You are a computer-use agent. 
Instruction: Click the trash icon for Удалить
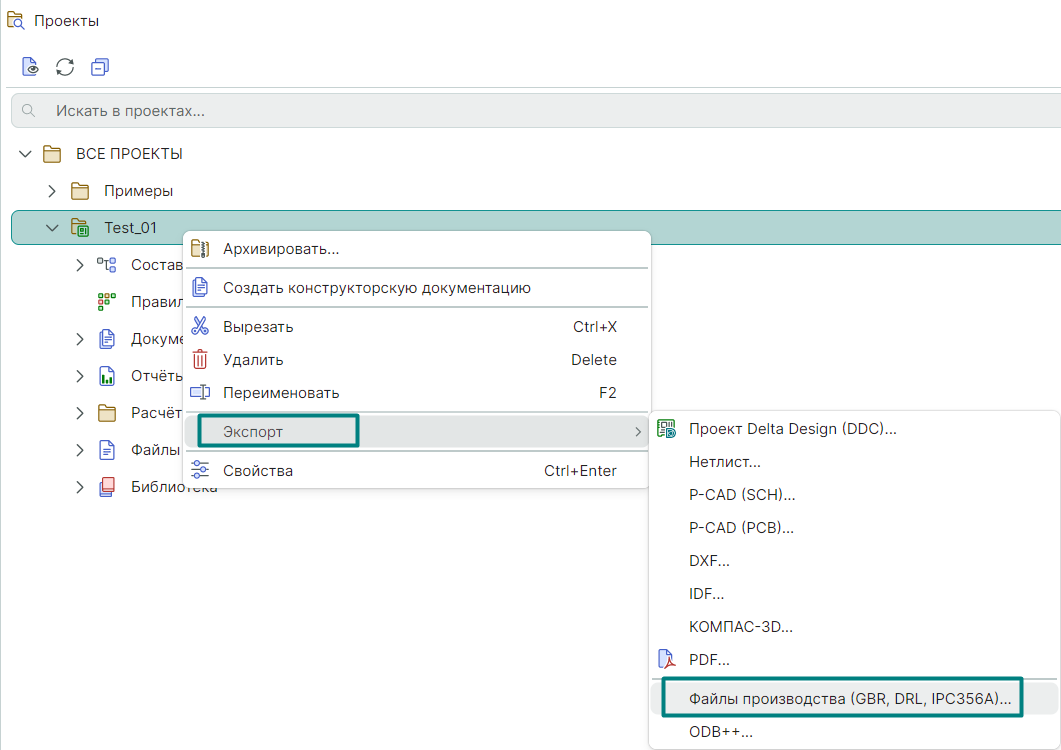click(x=201, y=359)
